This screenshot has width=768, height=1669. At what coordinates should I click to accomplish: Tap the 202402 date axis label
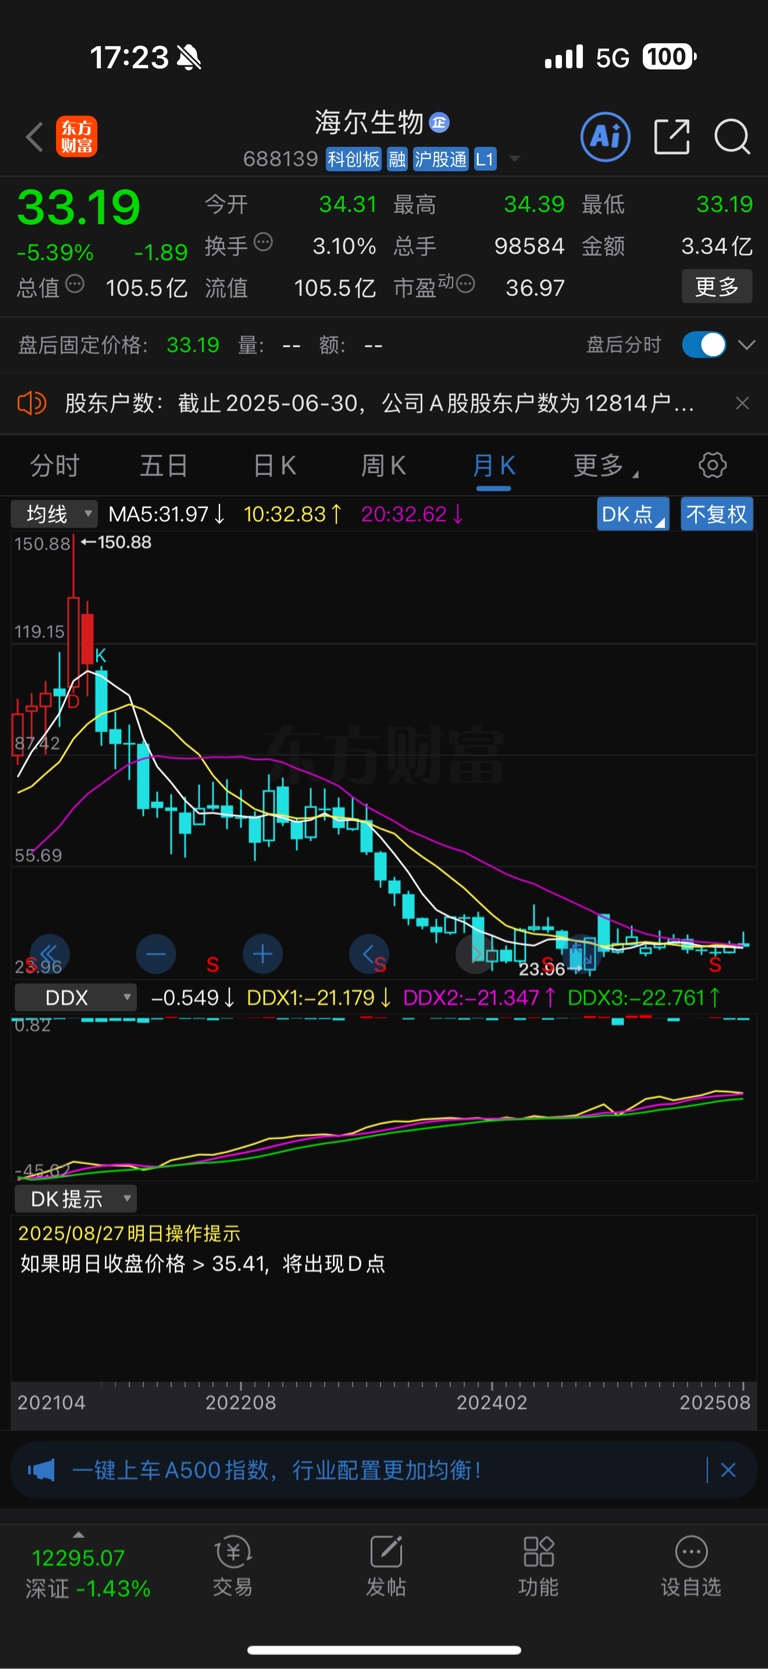pos(492,1403)
